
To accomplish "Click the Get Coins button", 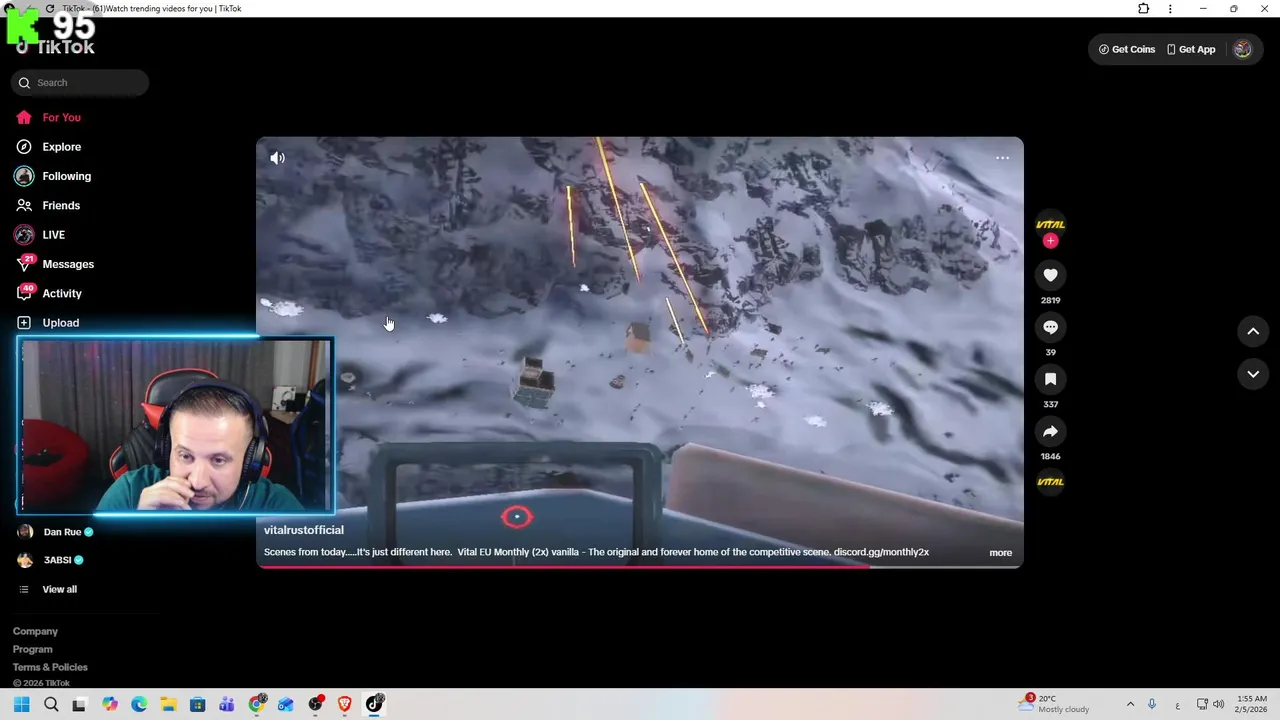I will [x=1126, y=49].
